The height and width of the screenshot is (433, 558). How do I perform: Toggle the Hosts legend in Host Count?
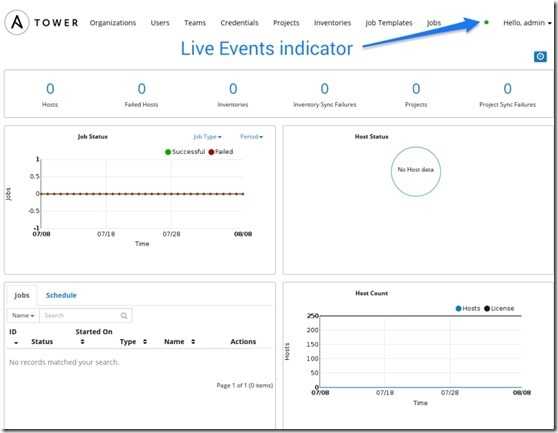(468, 308)
